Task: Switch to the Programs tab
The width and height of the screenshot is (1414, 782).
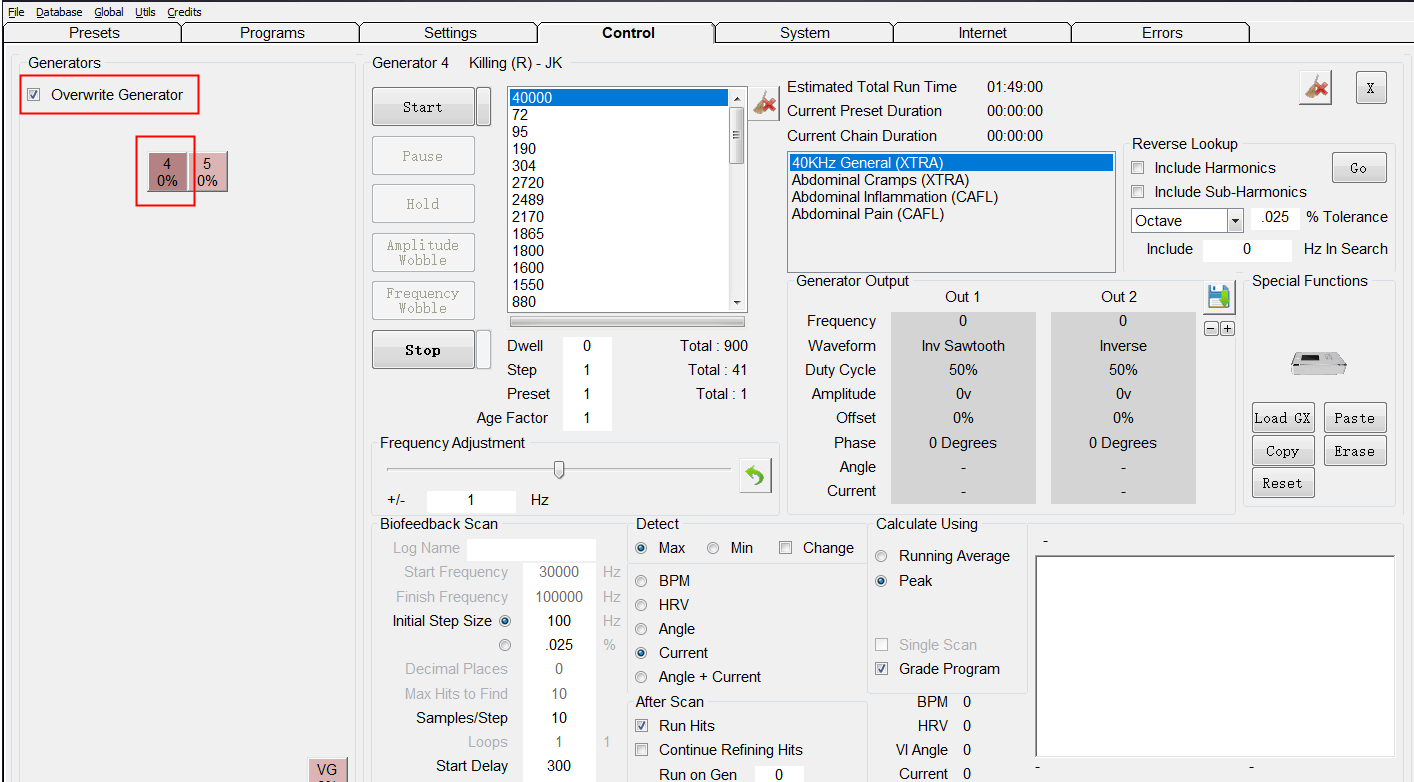Action: (272, 33)
